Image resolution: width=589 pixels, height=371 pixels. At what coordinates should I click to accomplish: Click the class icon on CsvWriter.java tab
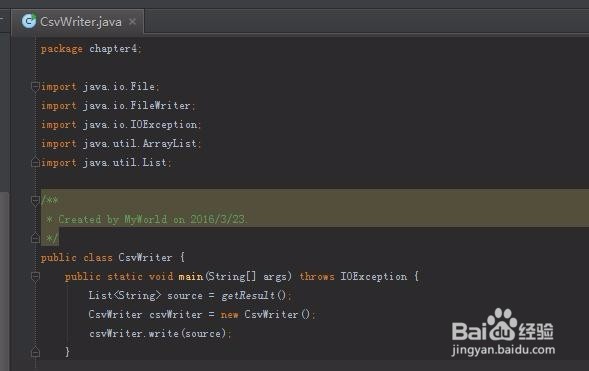29,21
